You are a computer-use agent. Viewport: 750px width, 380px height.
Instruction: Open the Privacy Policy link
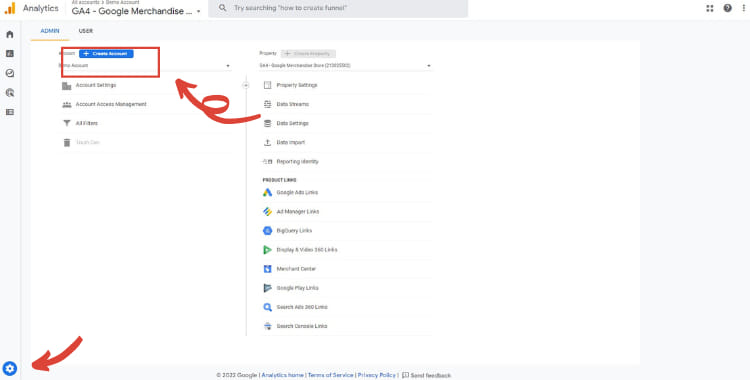(376, 375)
